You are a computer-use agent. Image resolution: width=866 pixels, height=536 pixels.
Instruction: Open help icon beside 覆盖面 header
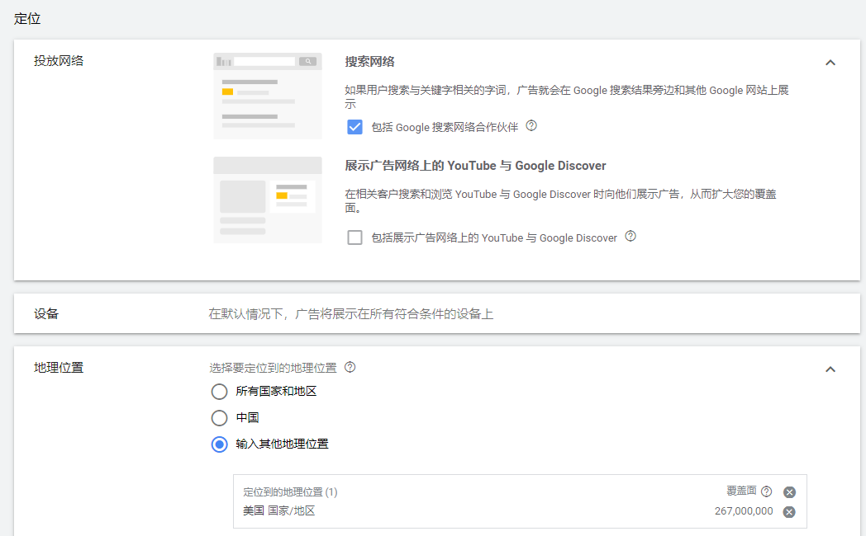point(767,491)
